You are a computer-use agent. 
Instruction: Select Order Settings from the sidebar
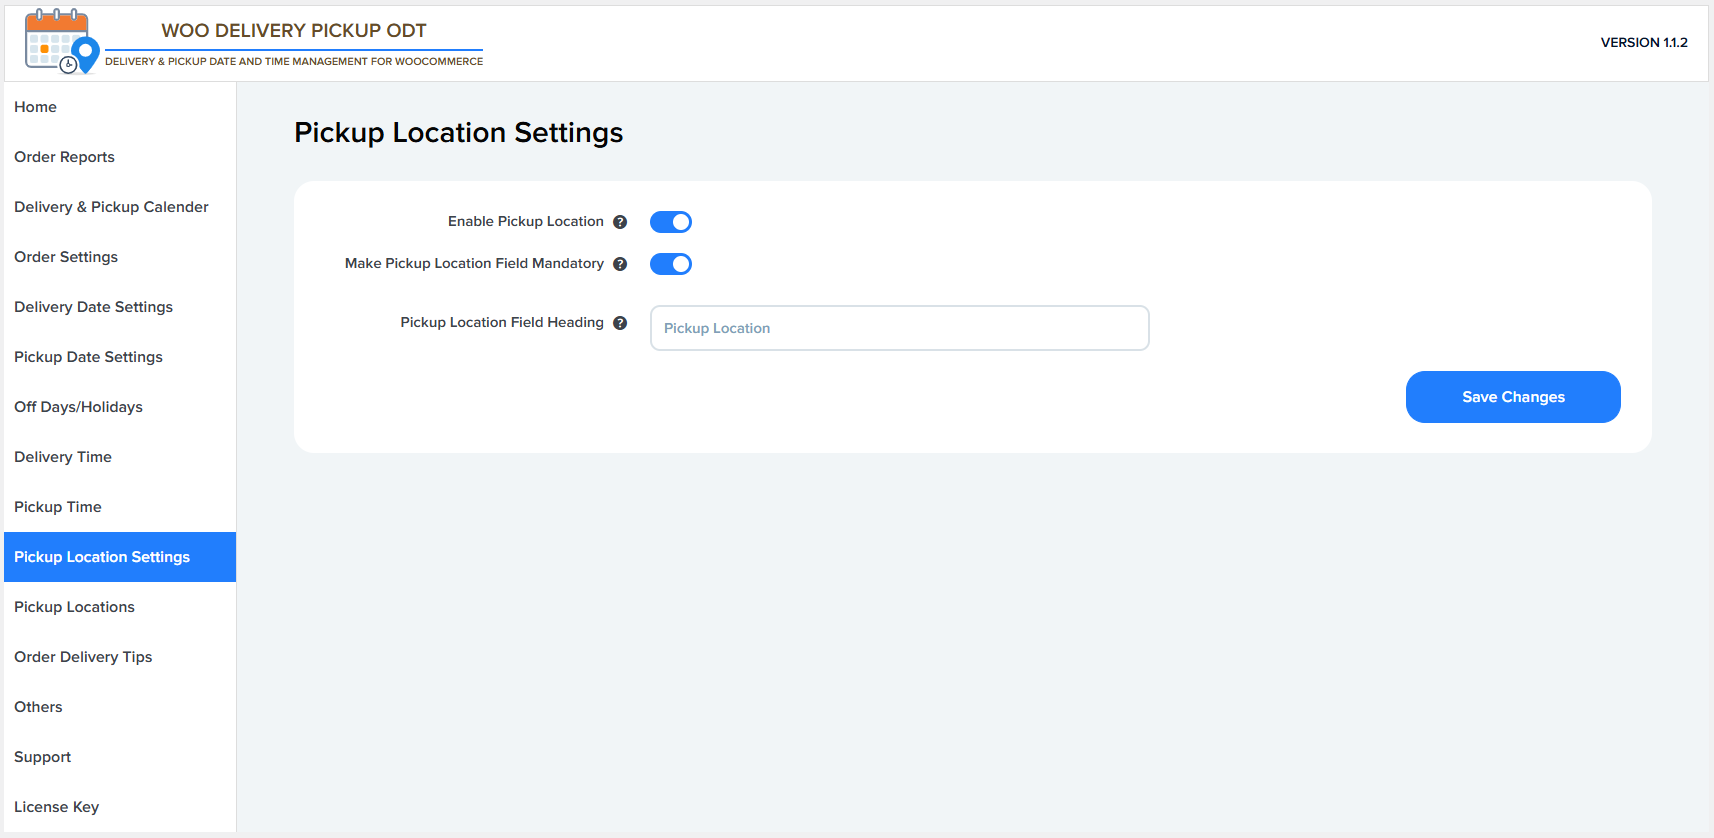coord(66,257)
